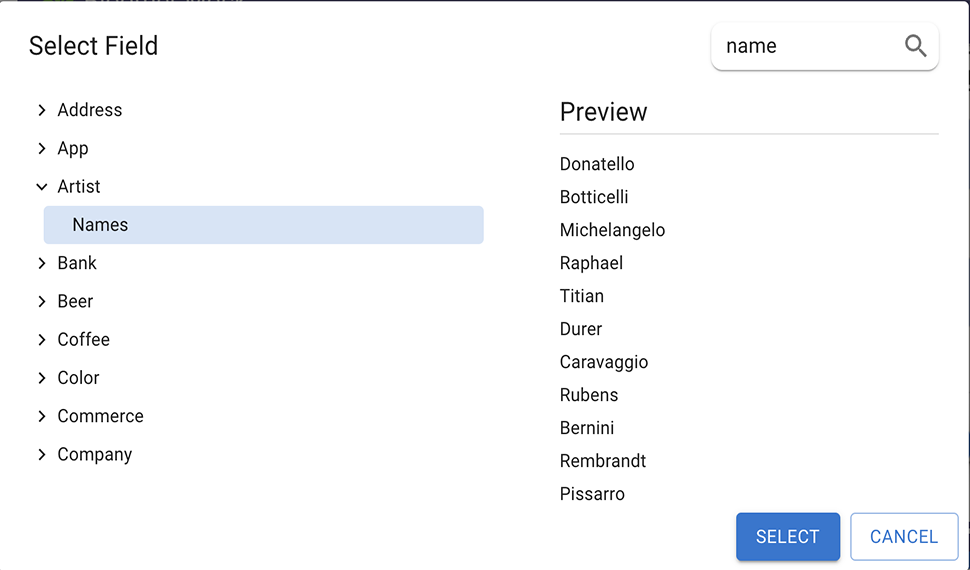Click the Company tree label
Image resolution: width=970 pixels, height=570 pixels.
coord(95,455)
